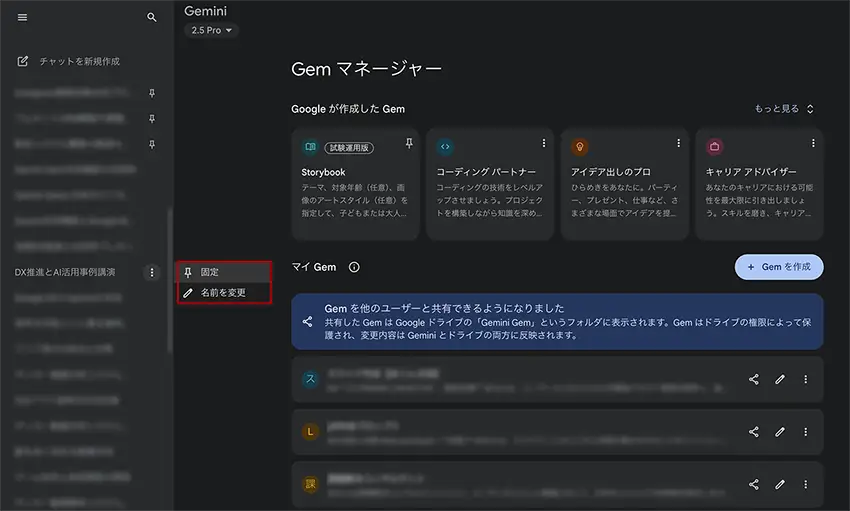Viewport: 850px width, 511px height.
Task: Toggle pin on the third pinned chat
Action: pos(152,144)
